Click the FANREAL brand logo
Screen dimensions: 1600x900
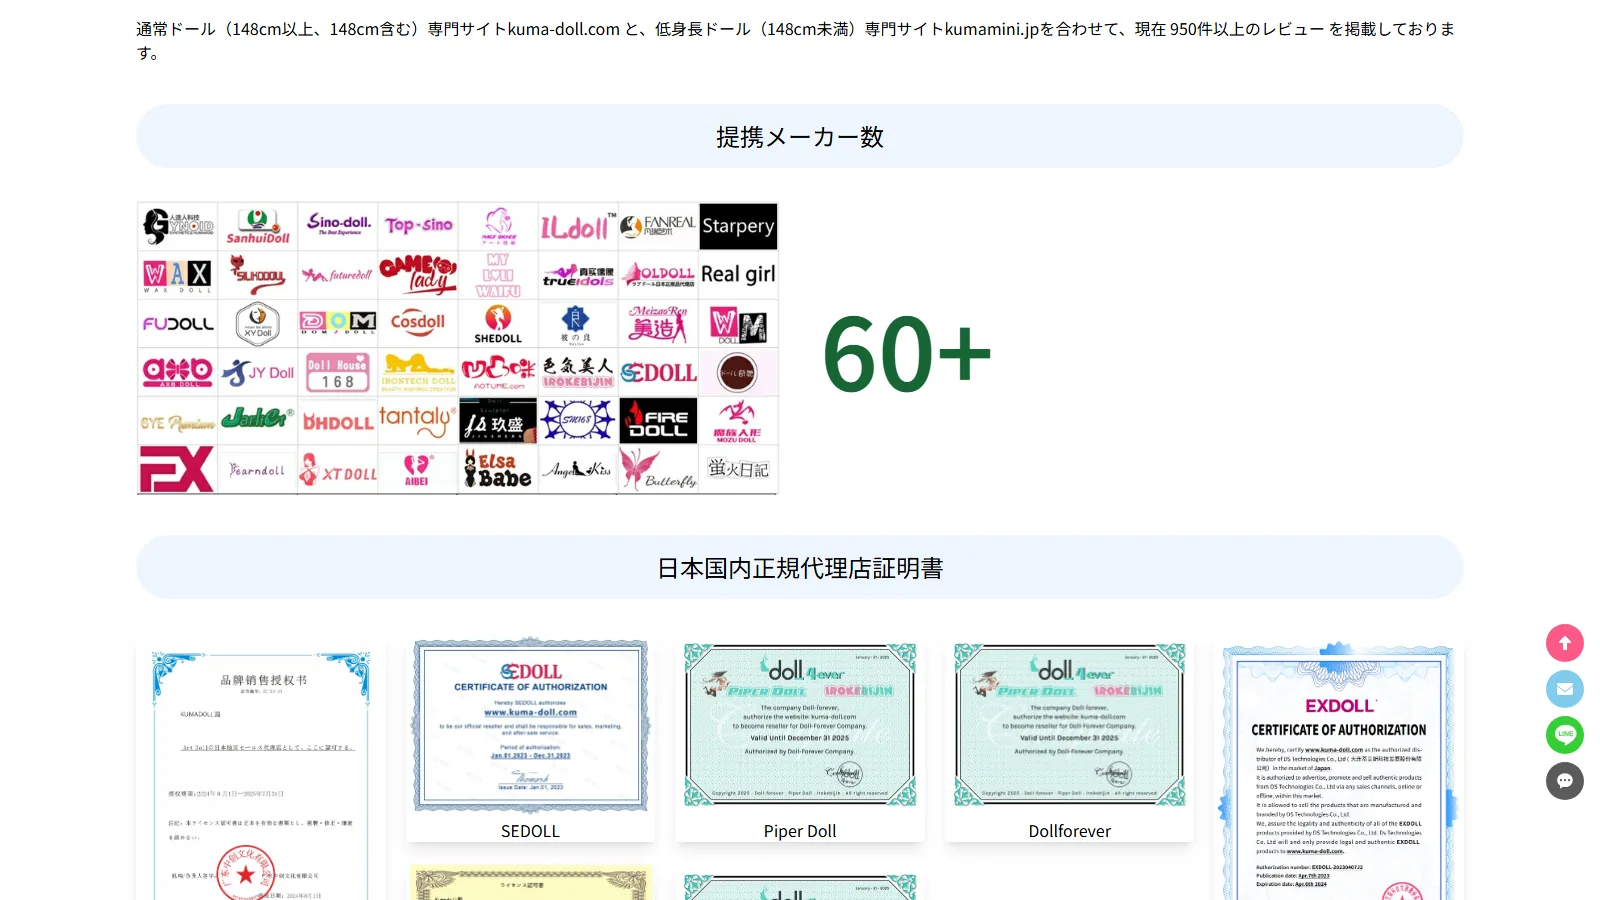[x=658, y=226]
